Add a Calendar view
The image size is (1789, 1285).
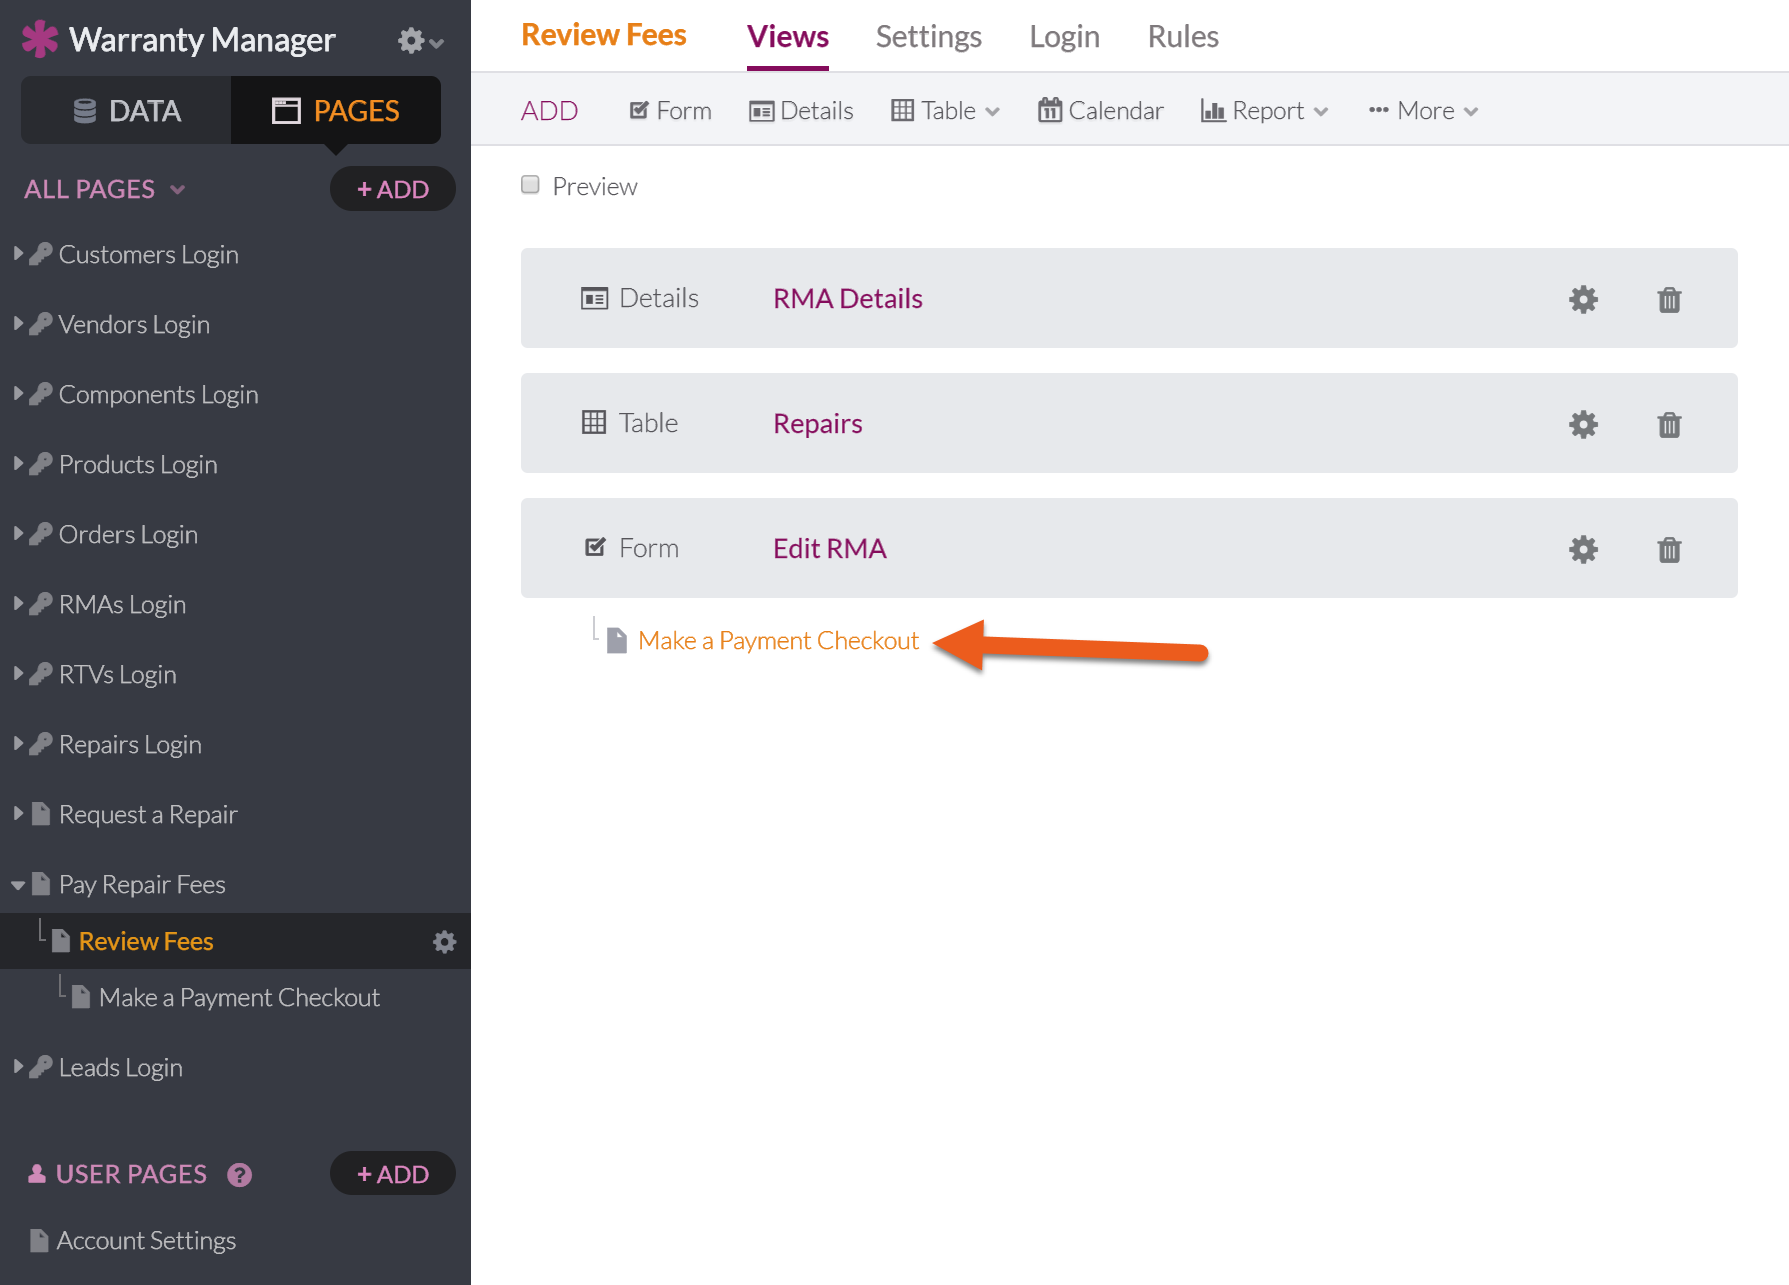pyautogui.click(x=1100, y=111)
